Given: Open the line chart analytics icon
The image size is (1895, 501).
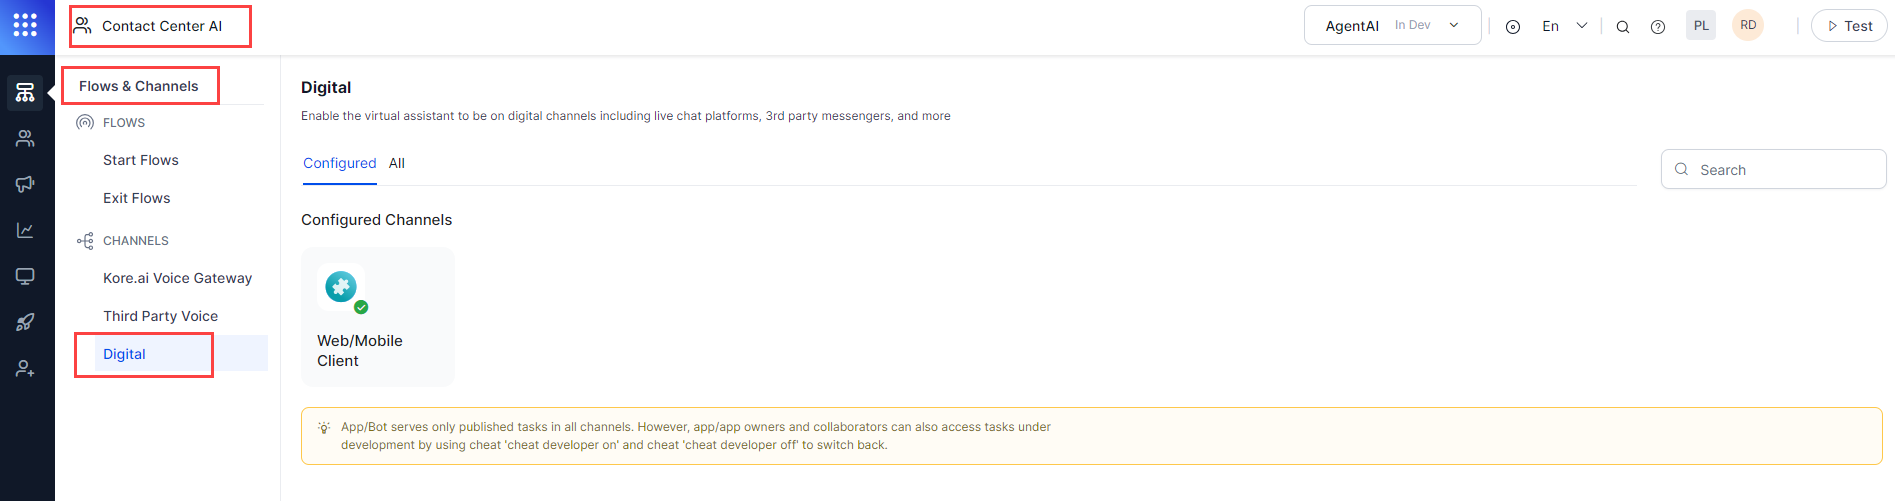Looking at the screenshot, I should click(x=25, y=230).
